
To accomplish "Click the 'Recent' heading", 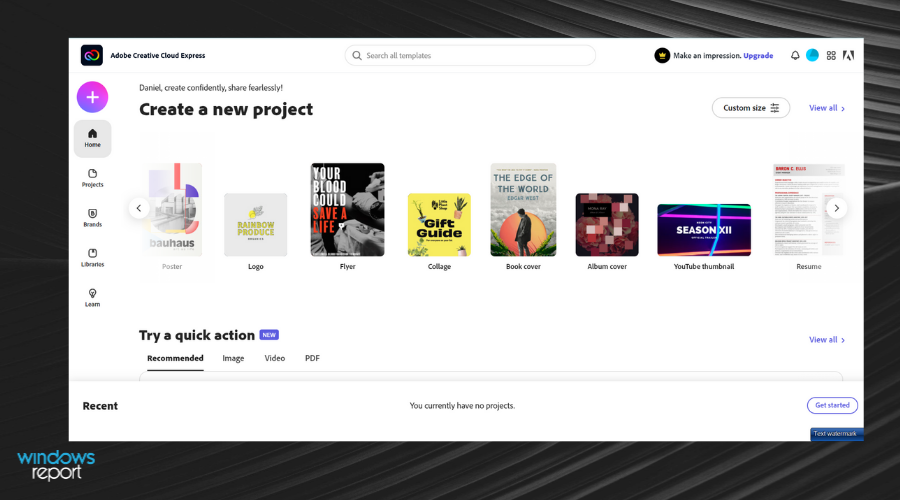I will 100,406.
